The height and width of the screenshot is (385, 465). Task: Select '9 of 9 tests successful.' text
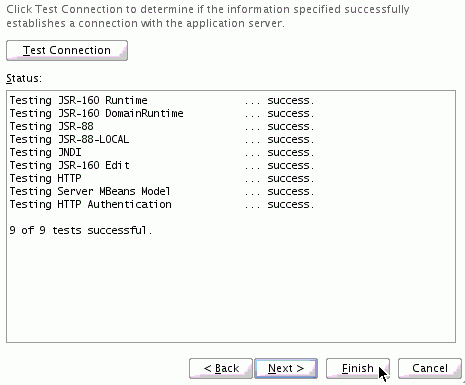coord(81,230)
